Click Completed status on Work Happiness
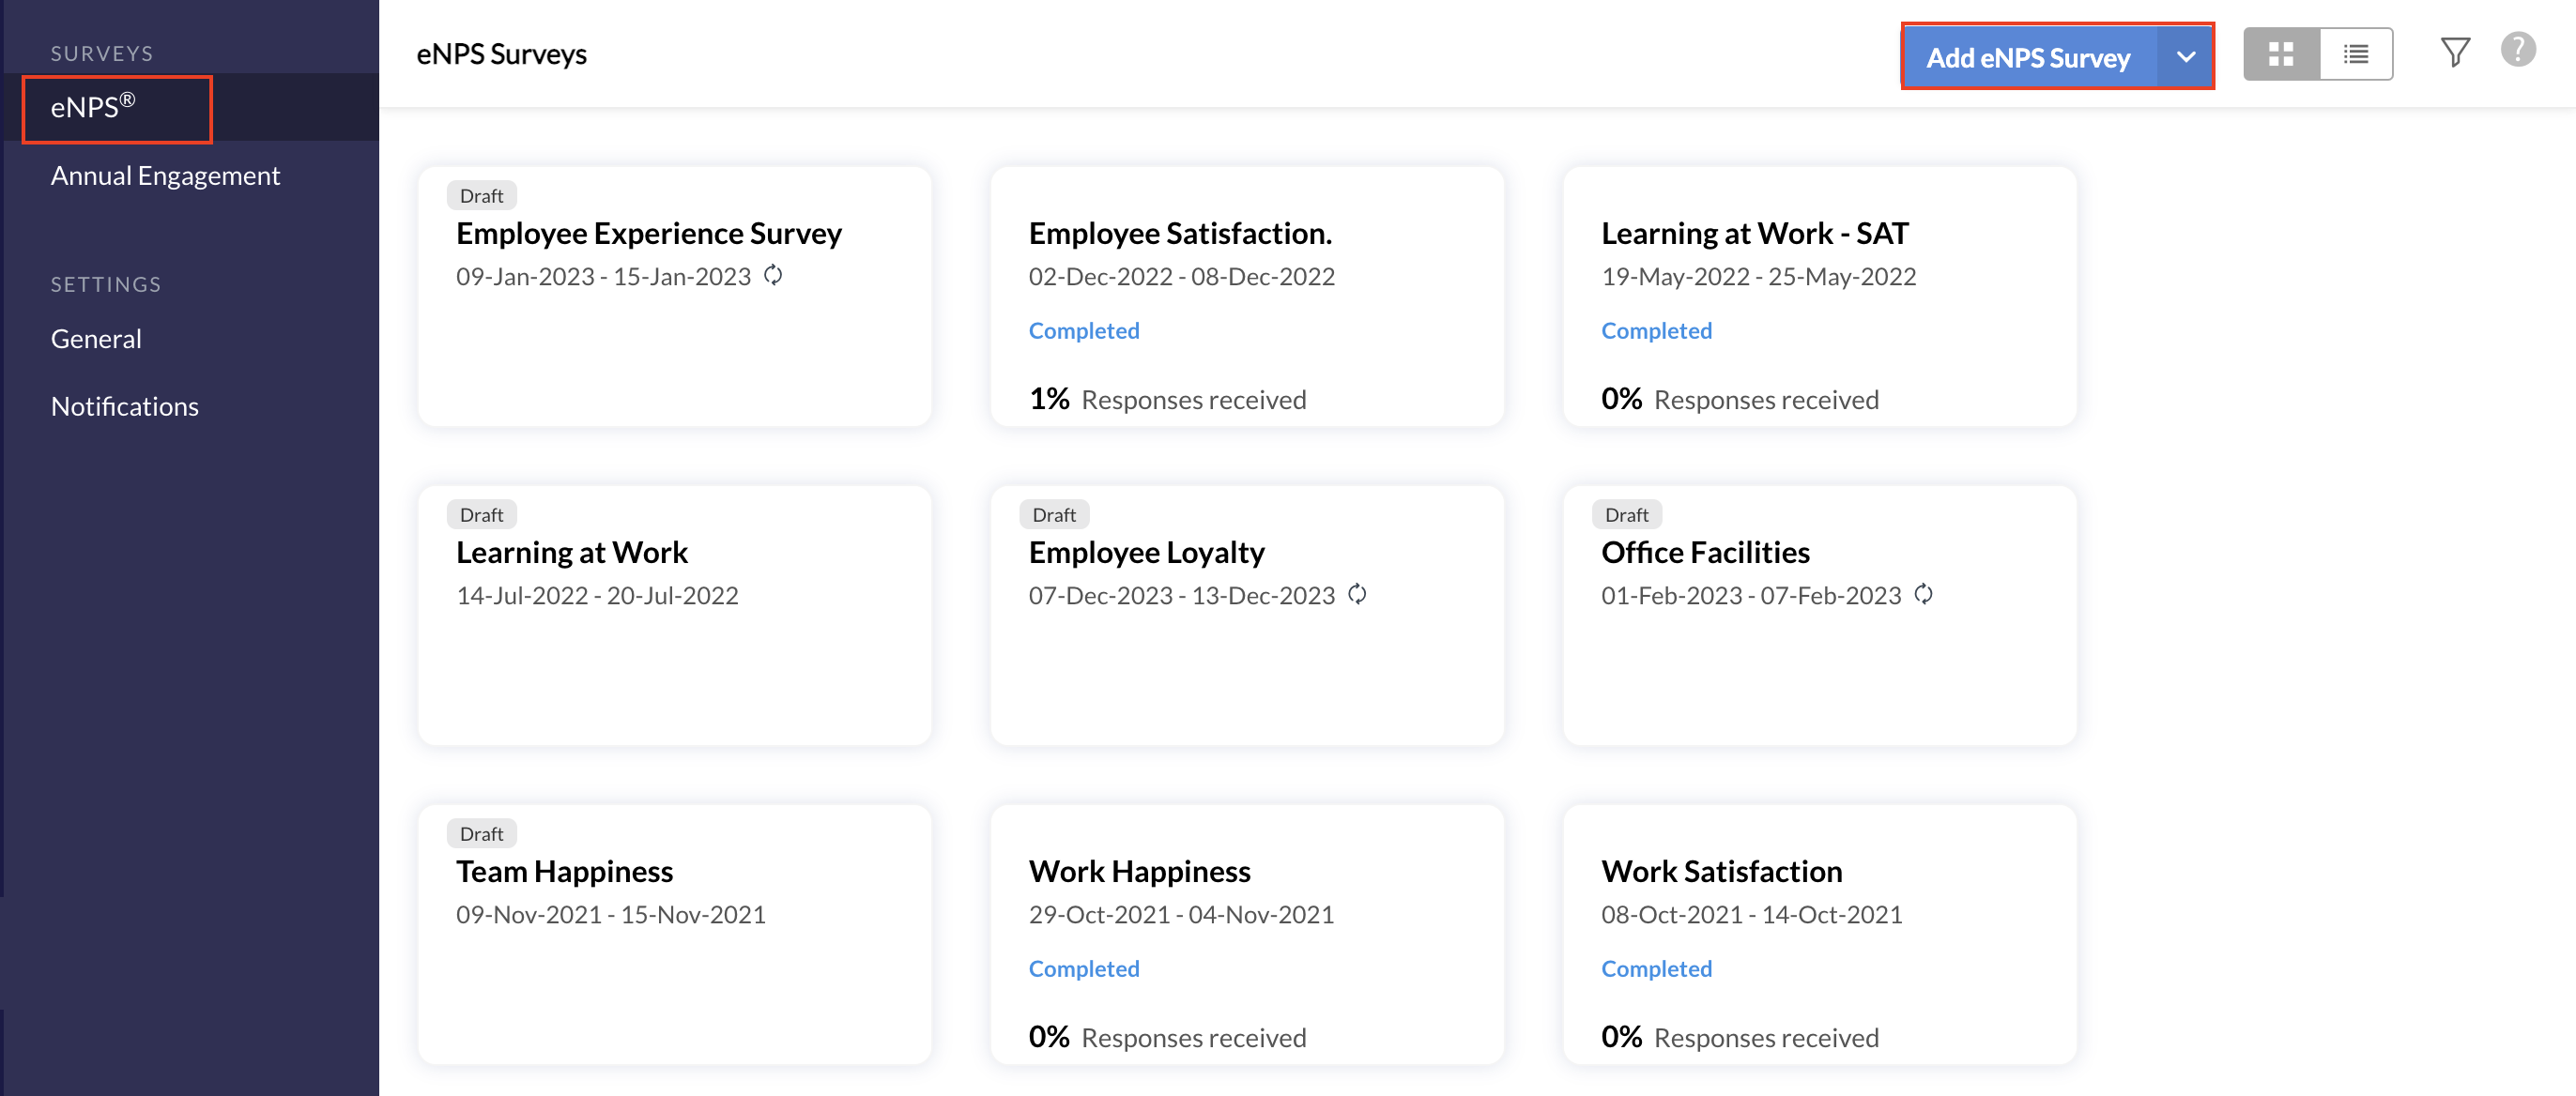The width and height of the screenshot is (2576, 1096). 1084,968
